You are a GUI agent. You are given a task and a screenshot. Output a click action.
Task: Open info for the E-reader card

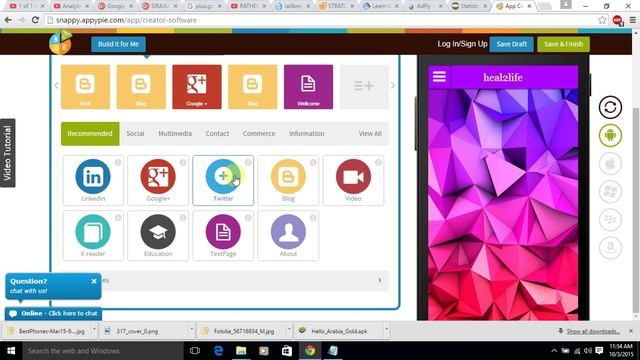(118, 218)
